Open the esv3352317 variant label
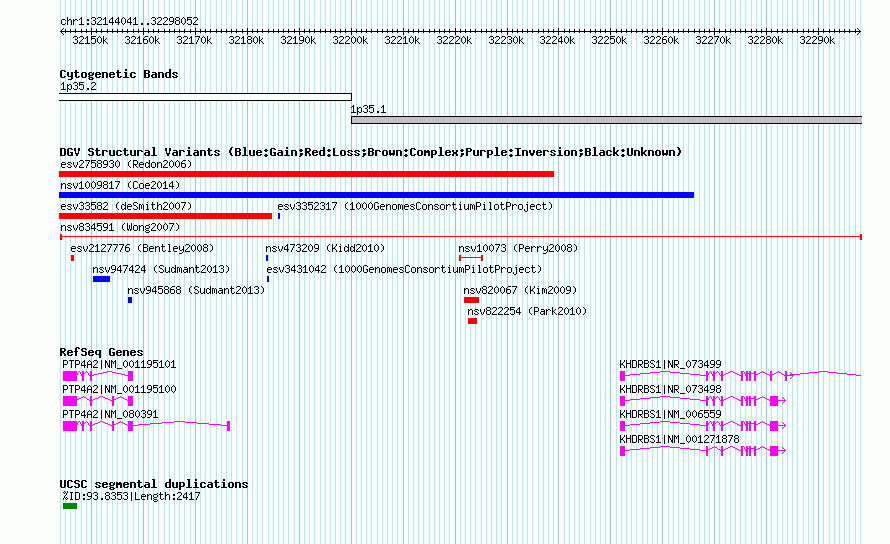This screenshot has width=890, height=544. [415, 206]
